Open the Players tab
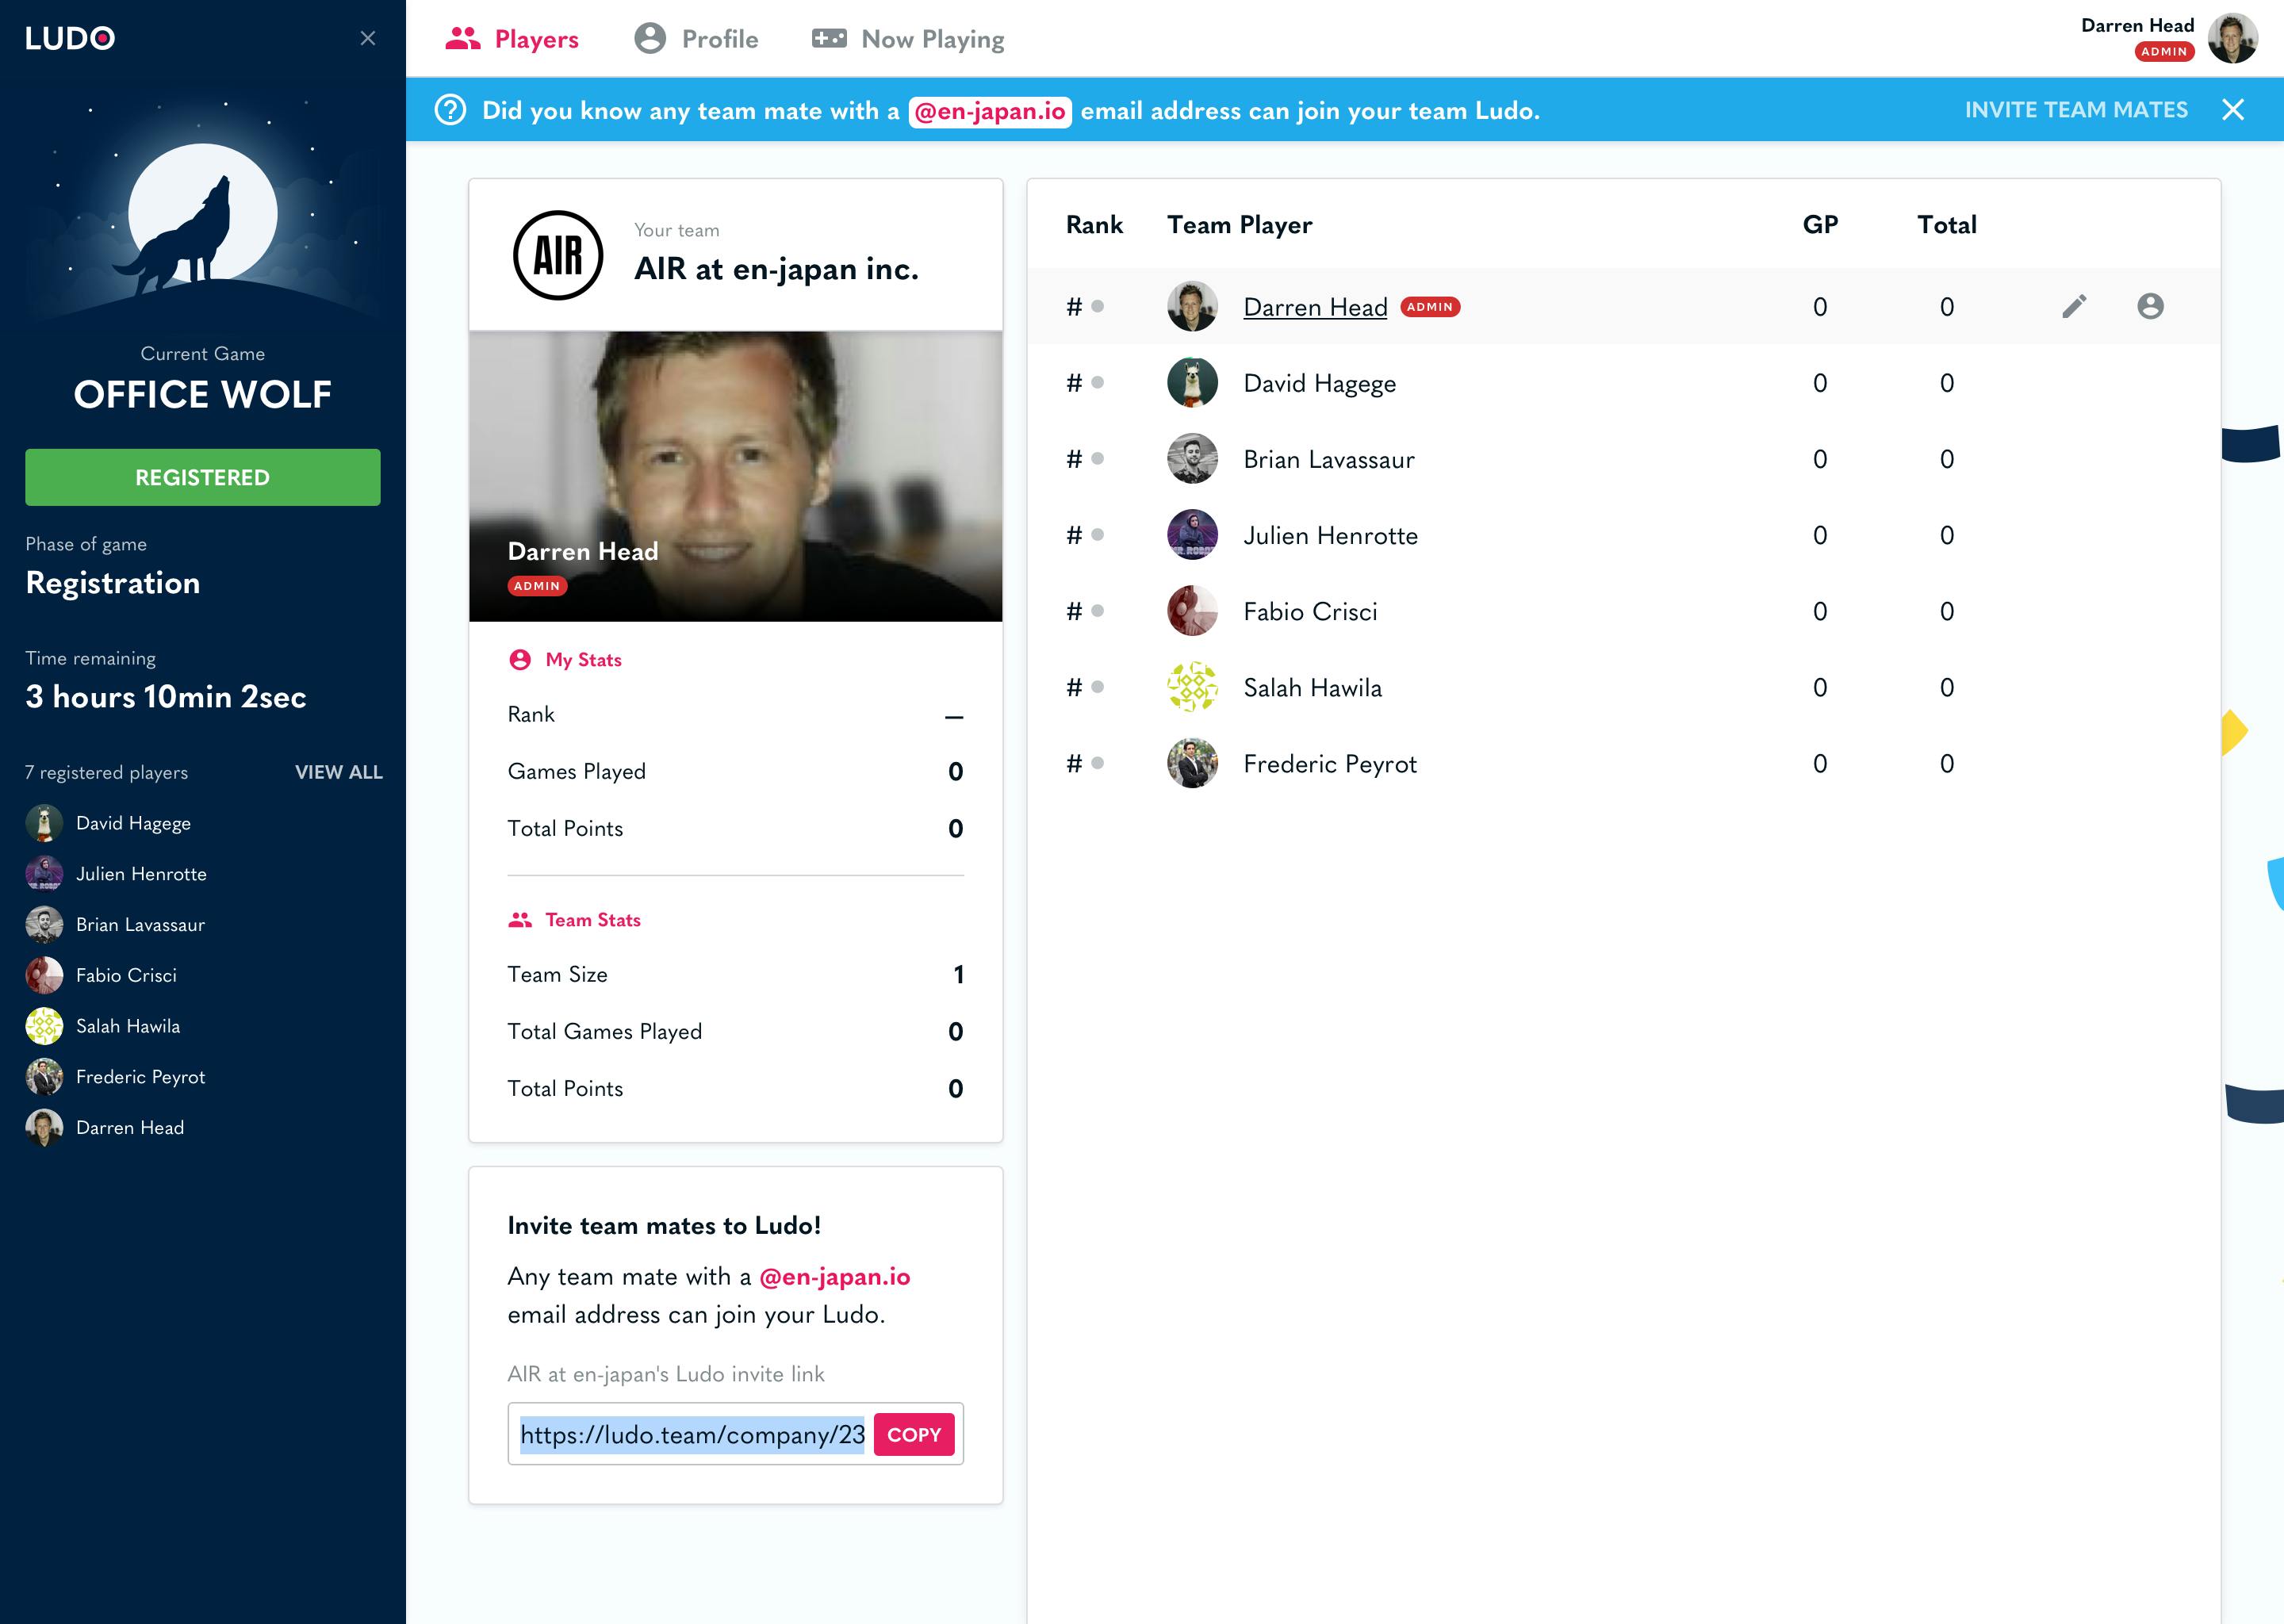 coord(512,39)
